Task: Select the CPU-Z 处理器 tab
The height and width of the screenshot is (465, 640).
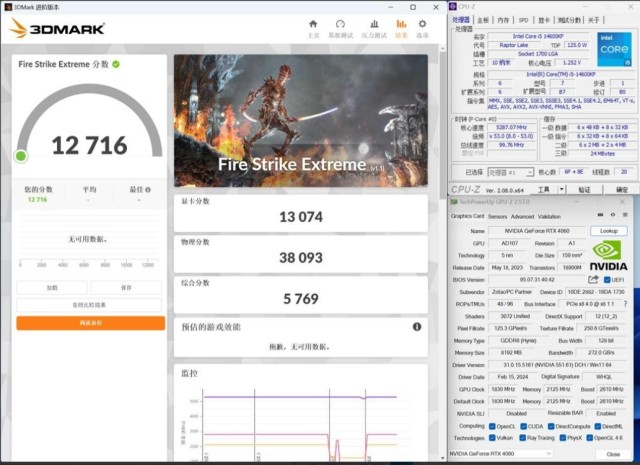Action: point(461,20)
